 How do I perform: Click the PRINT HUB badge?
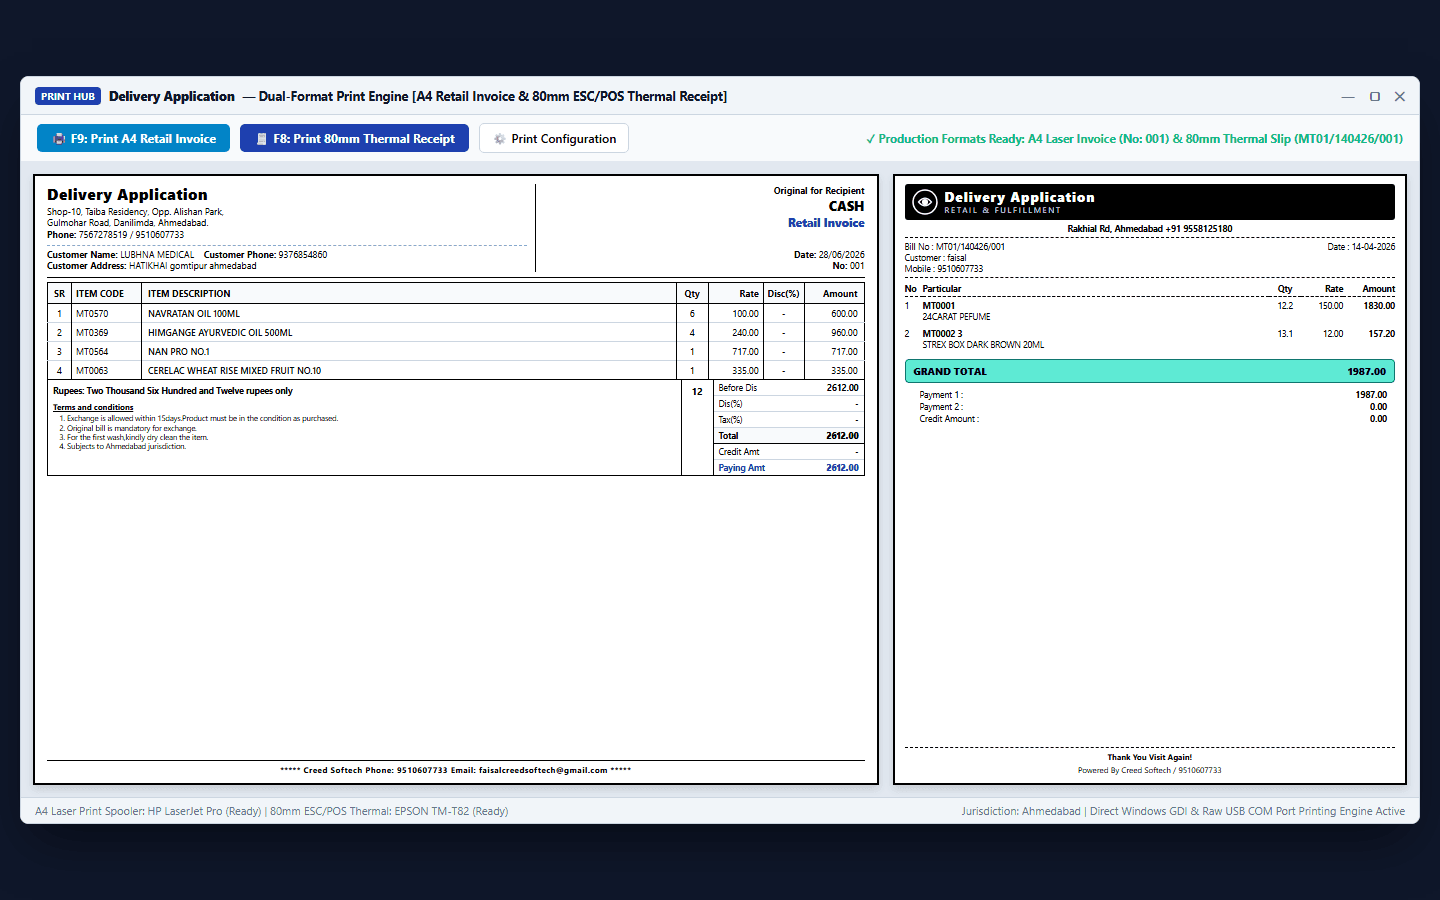pyautogui.click(x=68, y=96)
